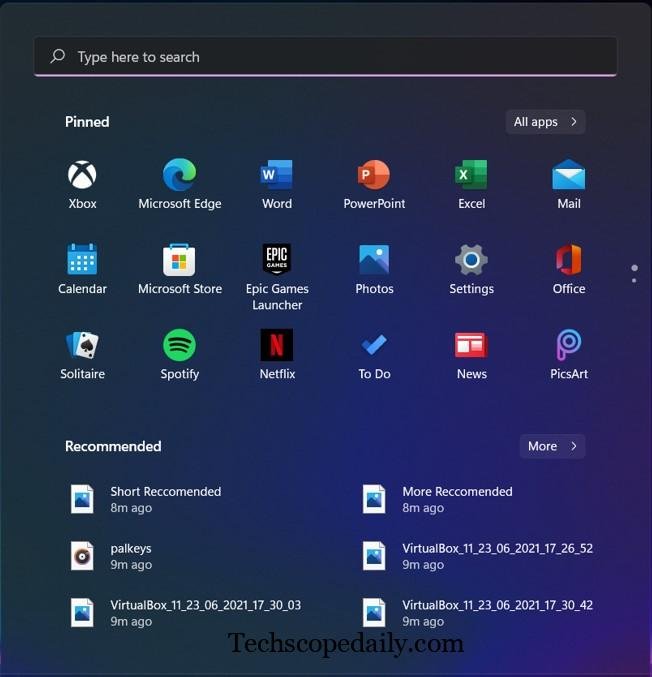Screen dimensions: 652x677
Task: Launch the Office app
Action: pyautogui.click(x=569, y=269)
